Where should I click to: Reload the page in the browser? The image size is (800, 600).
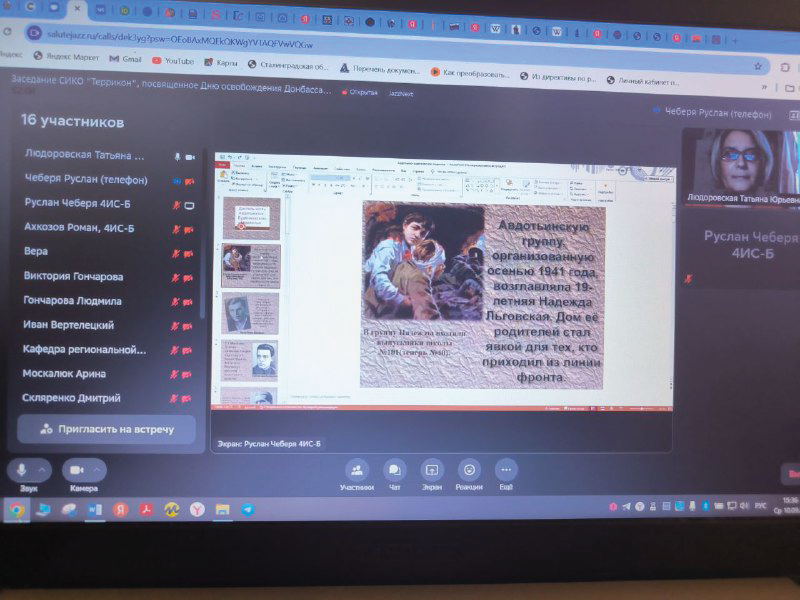tap(7, 32)
